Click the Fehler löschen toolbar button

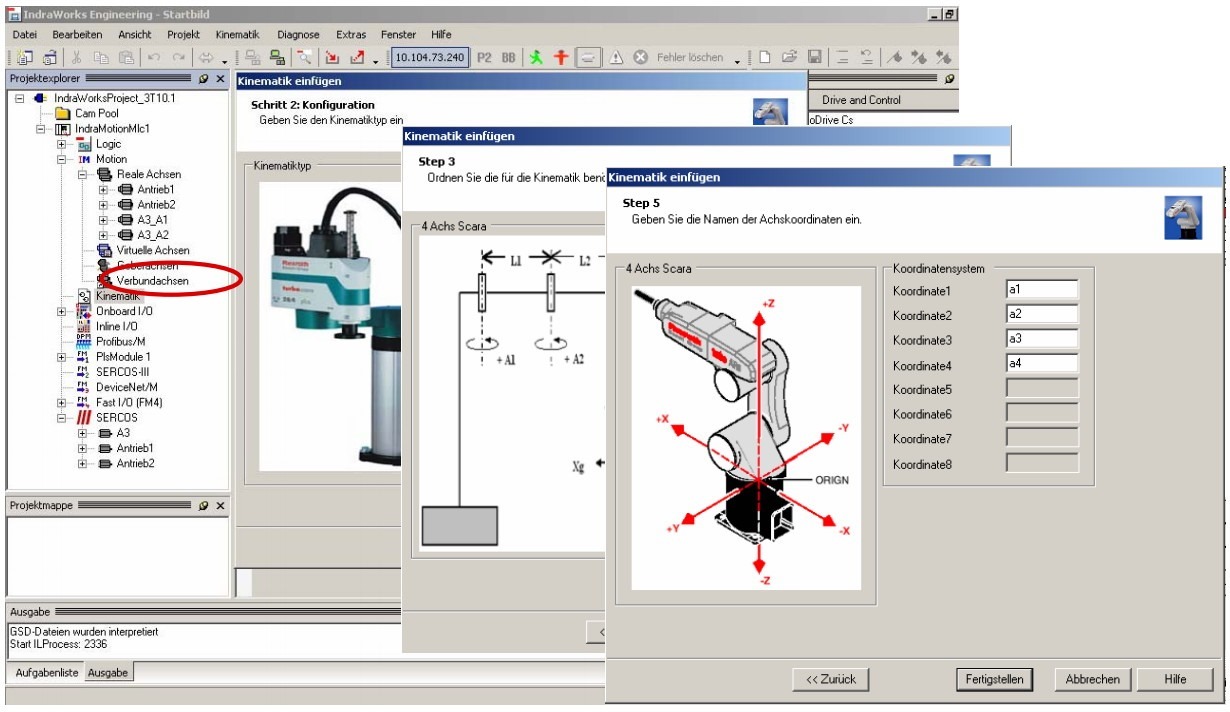click(x=690, y=58)
